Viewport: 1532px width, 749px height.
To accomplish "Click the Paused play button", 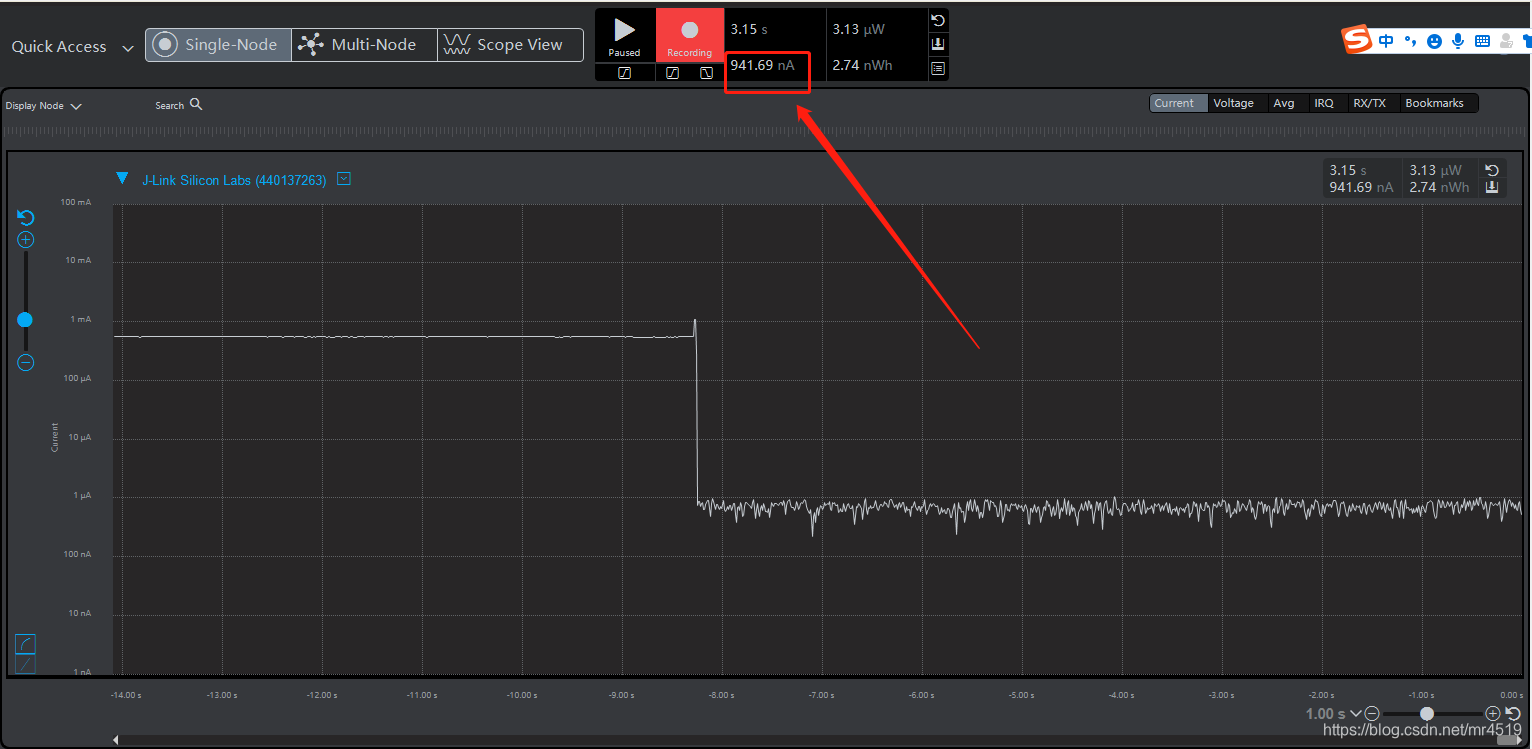I will point(625,36).
